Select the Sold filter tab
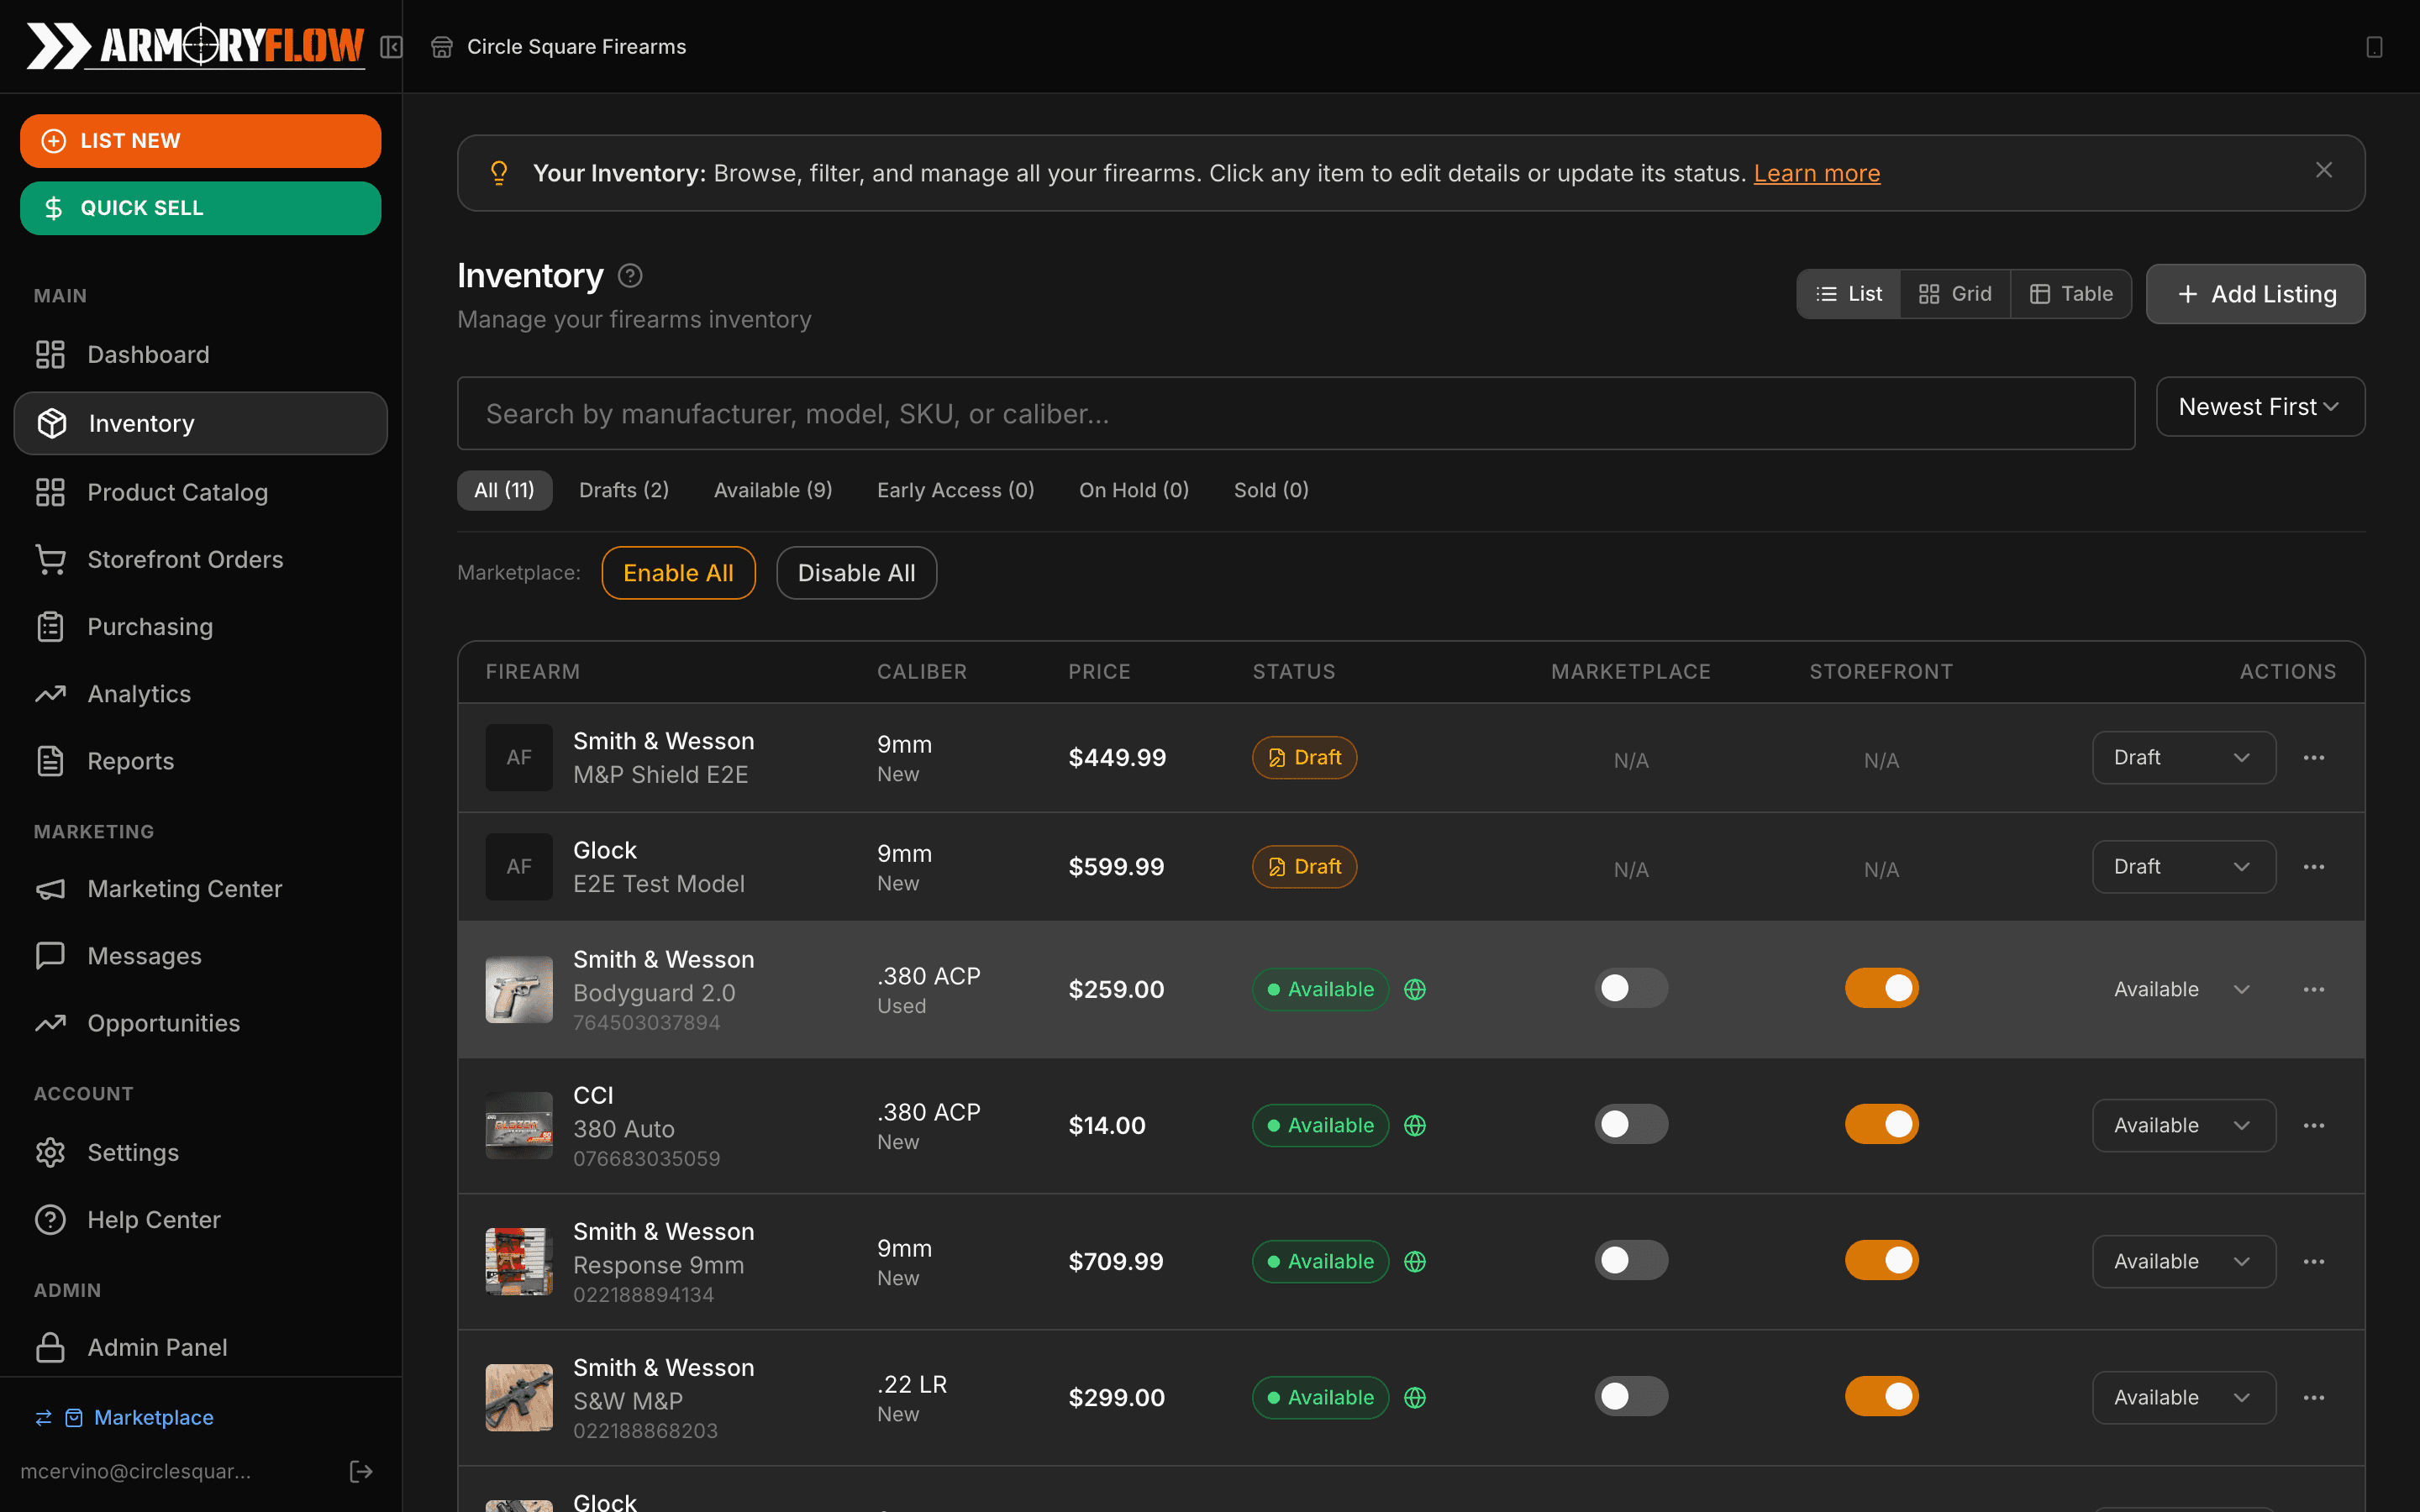Screen dimensions: 2420x1512 1270,489
